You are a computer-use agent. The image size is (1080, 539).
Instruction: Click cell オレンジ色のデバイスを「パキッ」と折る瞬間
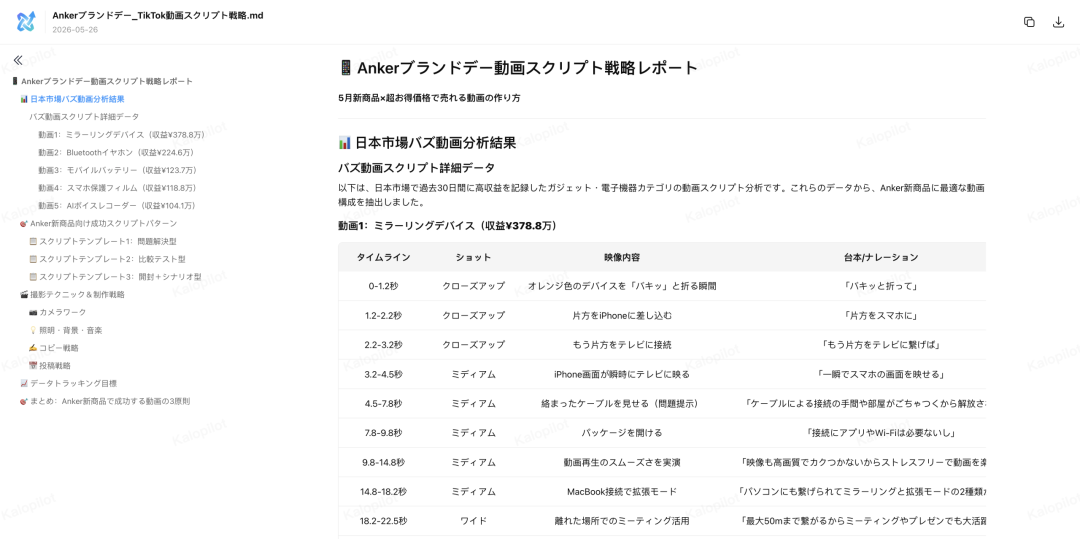[x=622, y=286]
